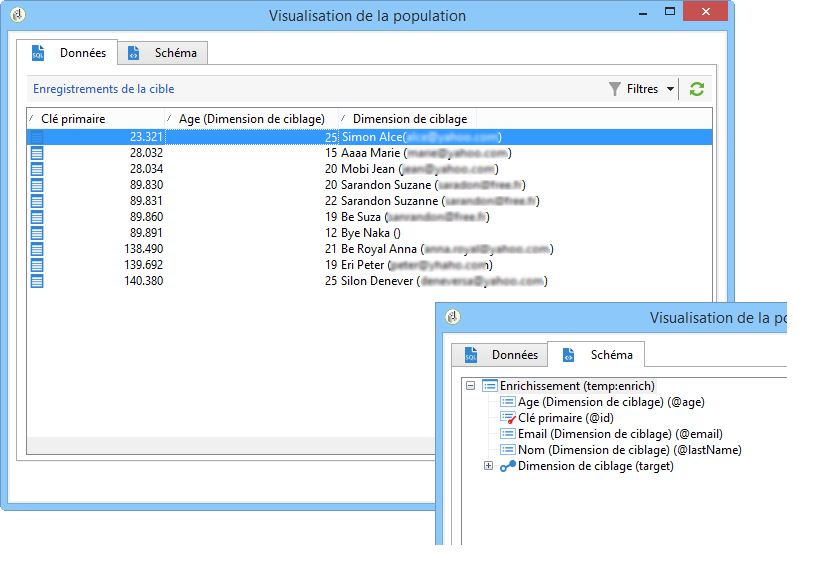Click the Bye Naka record name
The height and width of the screenshot is (572, 833).
coord(365,233)
